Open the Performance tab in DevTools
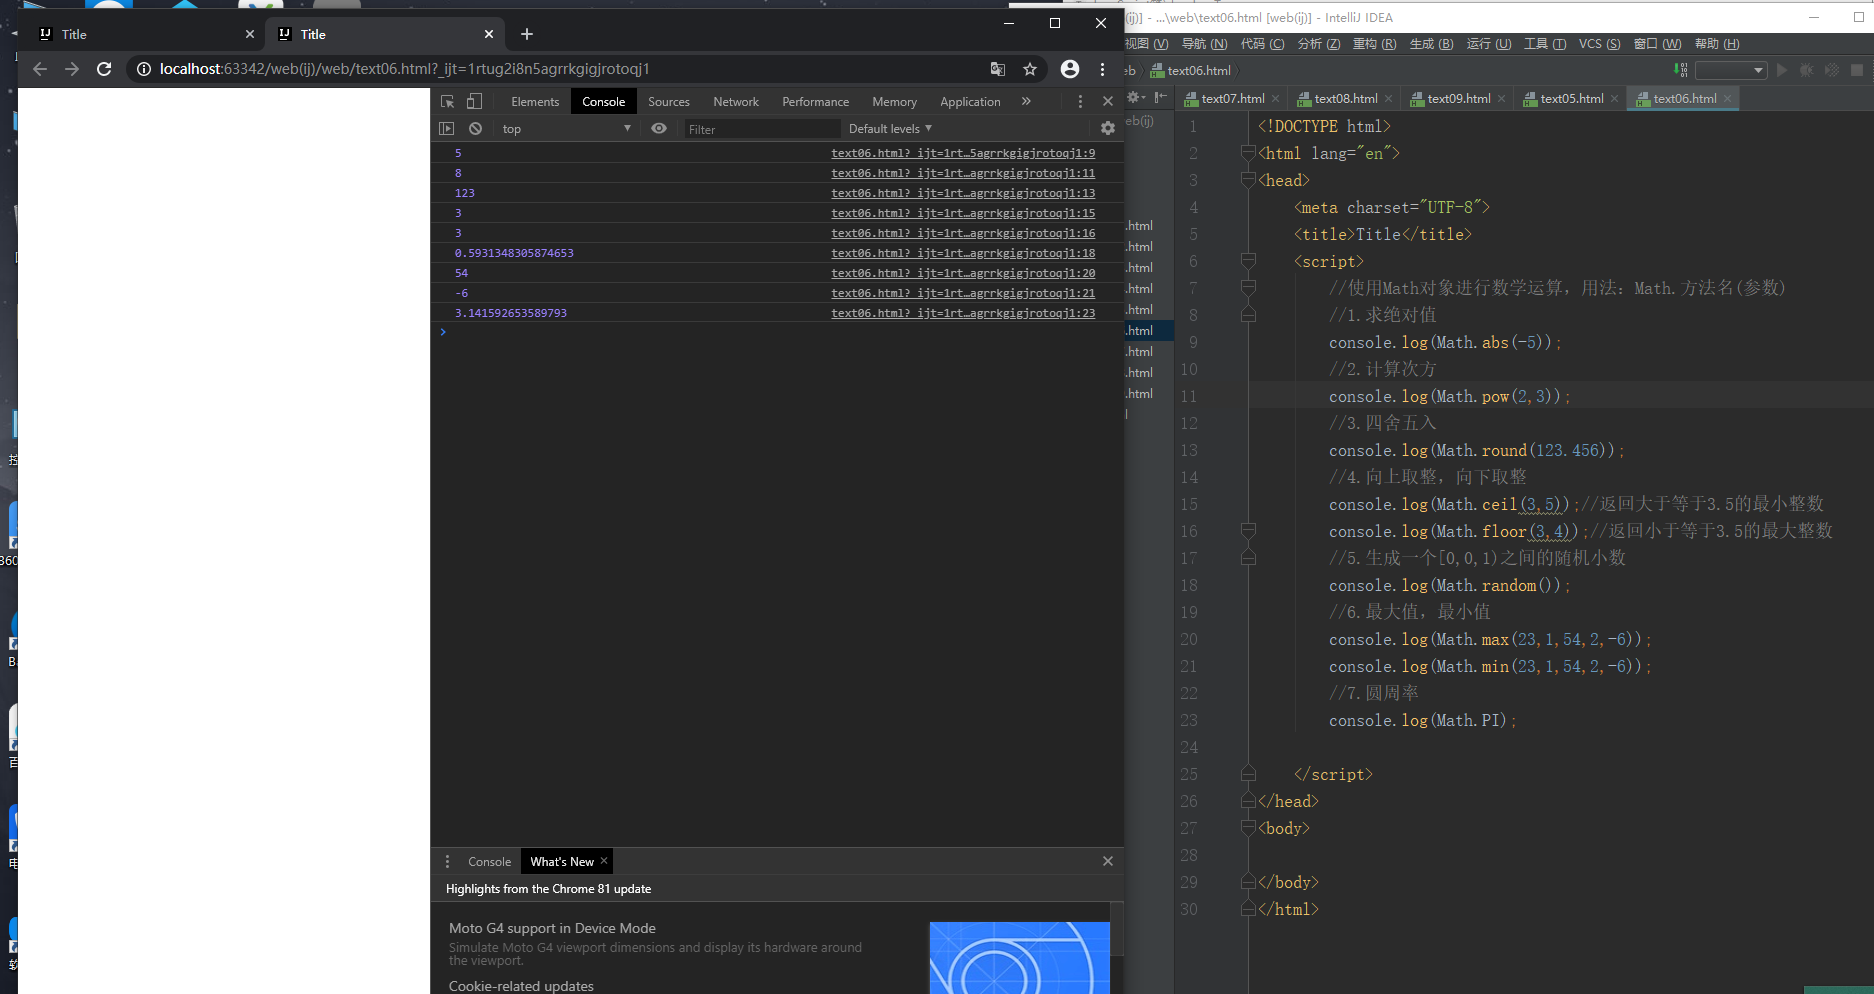This screenshot has height=994, width=1874. [816, 101]
